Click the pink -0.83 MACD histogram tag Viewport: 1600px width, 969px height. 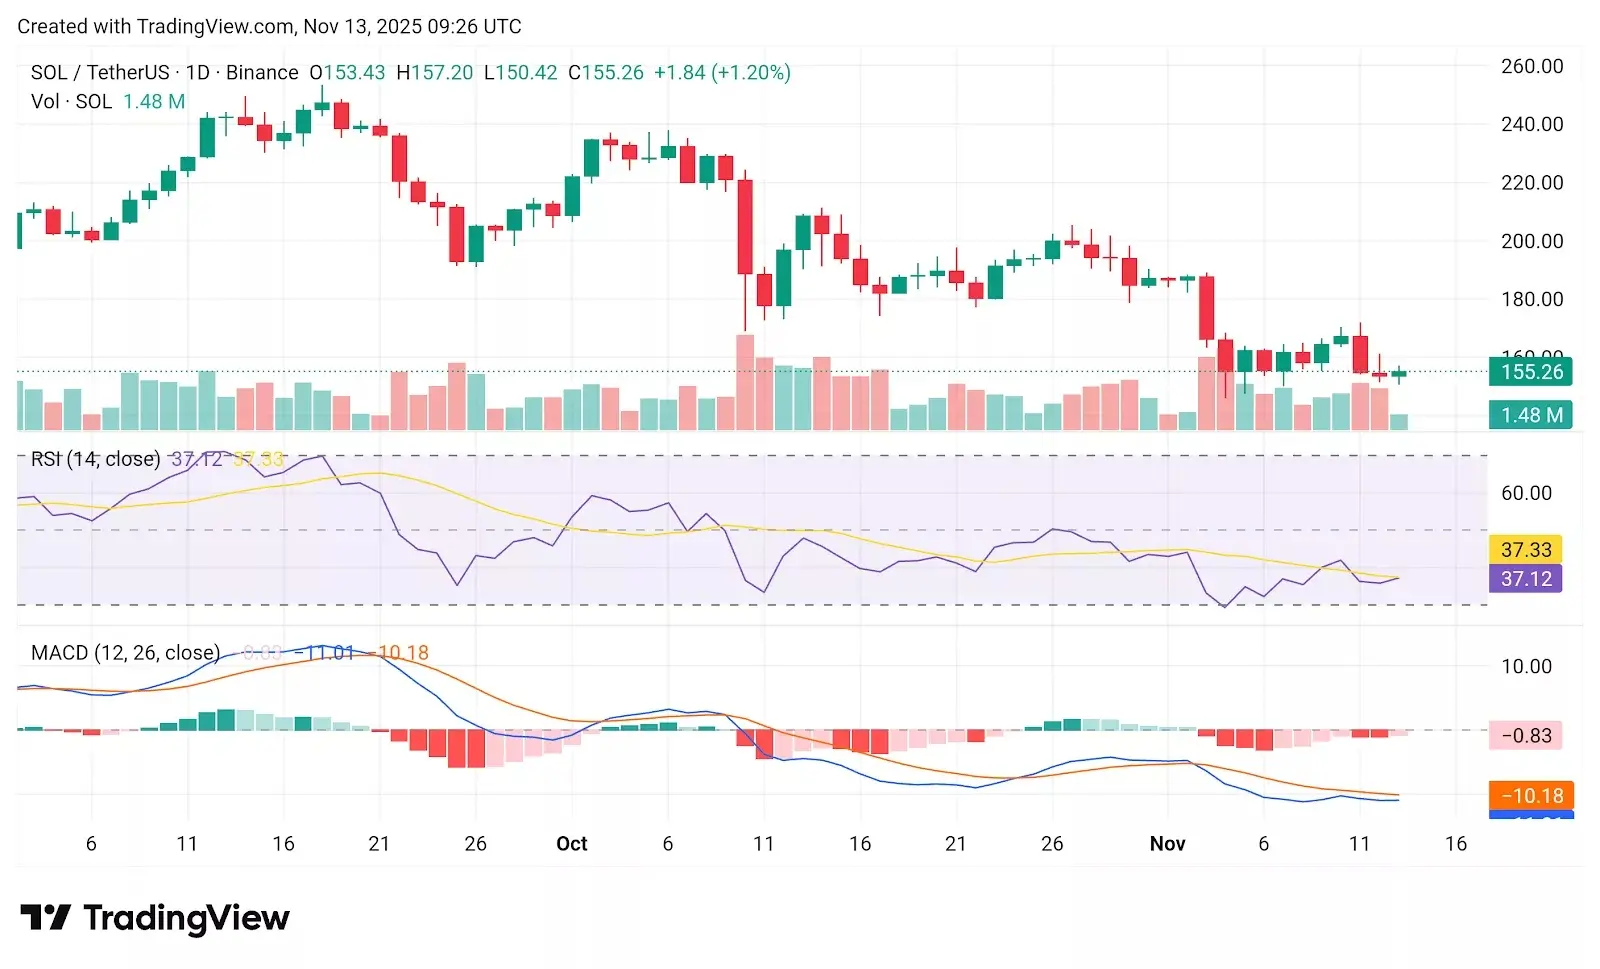[1526, 736]
